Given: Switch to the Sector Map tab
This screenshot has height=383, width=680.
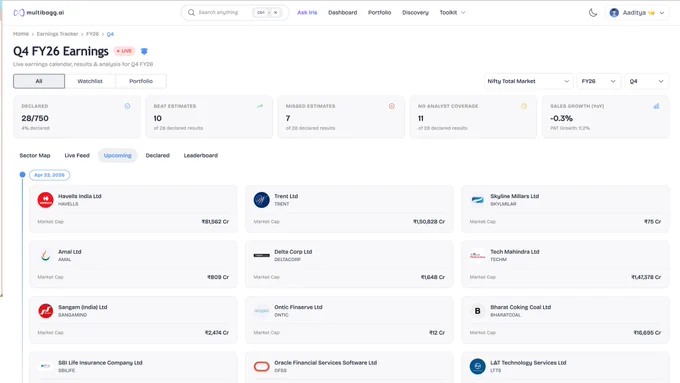Looking at the screenshot, I should [x=35, y=155].
